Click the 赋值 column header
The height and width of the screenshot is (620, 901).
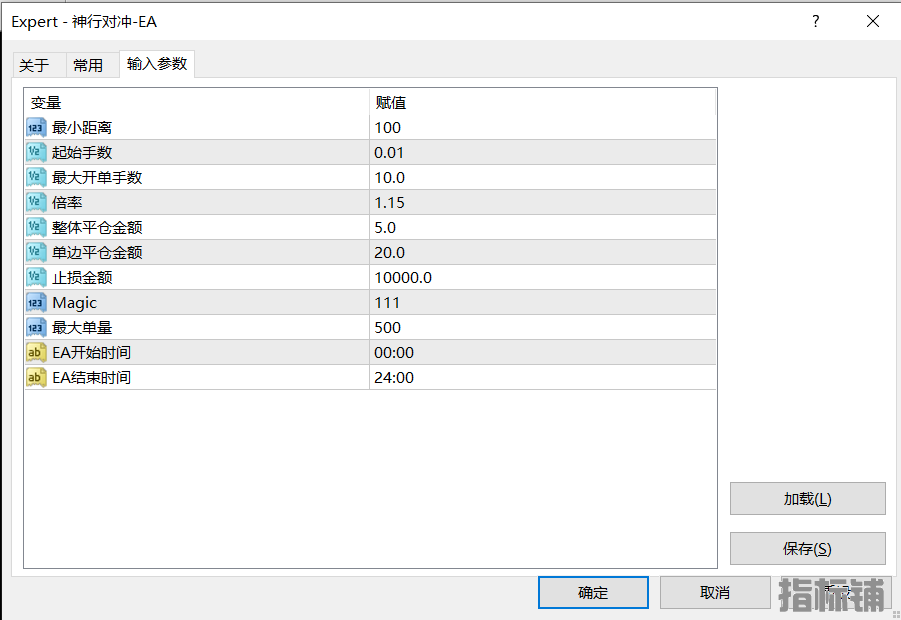[542, 102]
